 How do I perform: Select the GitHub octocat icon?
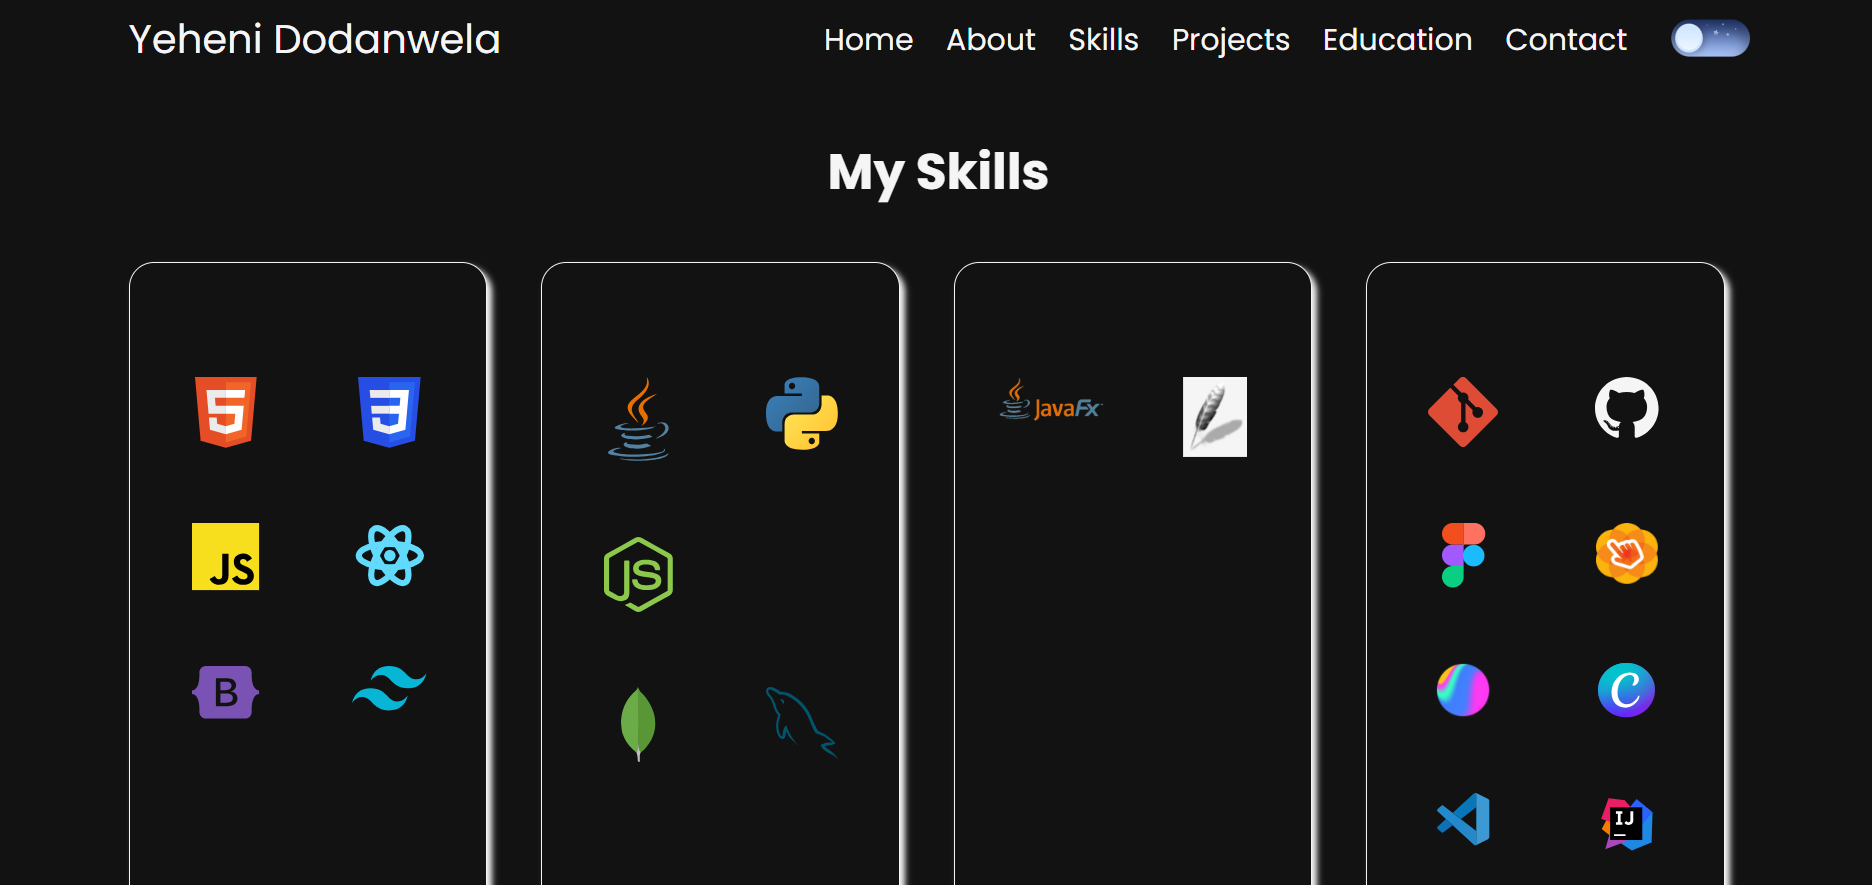point(1627,408)
